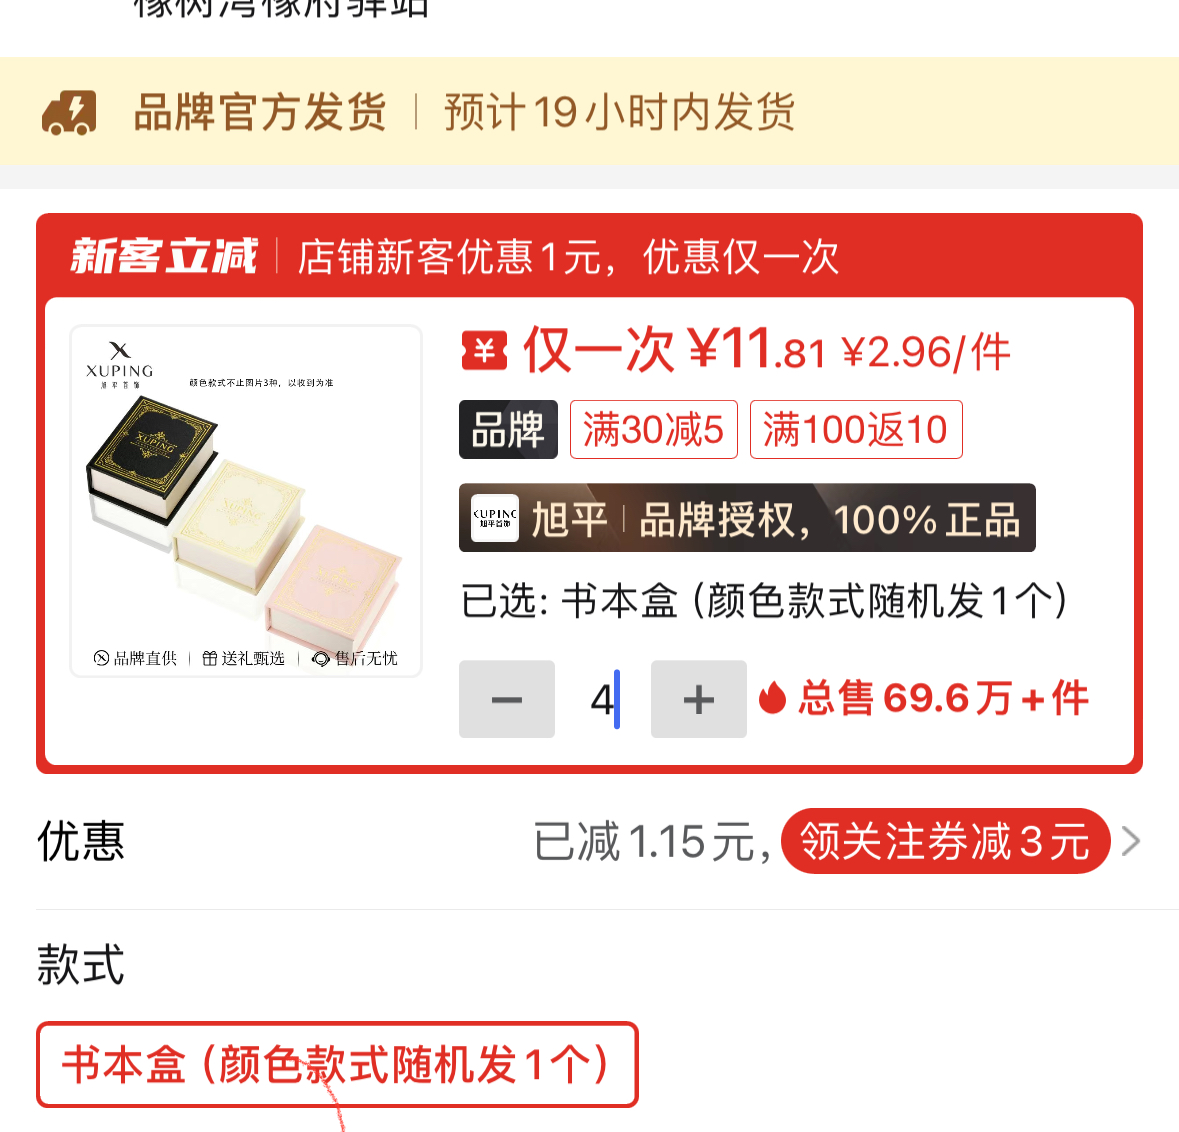This screenshot has height=1132, width=1179.
Task: Claim the 领关注券减3元 coupon
Action: 945,841
